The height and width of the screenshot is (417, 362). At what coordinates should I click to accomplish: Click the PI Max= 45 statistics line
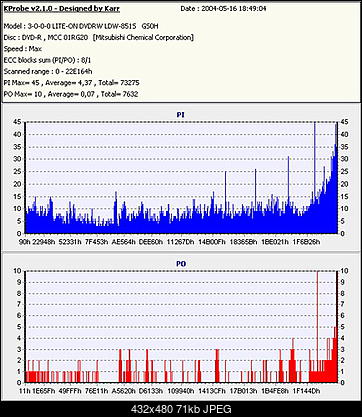[71, 83]
